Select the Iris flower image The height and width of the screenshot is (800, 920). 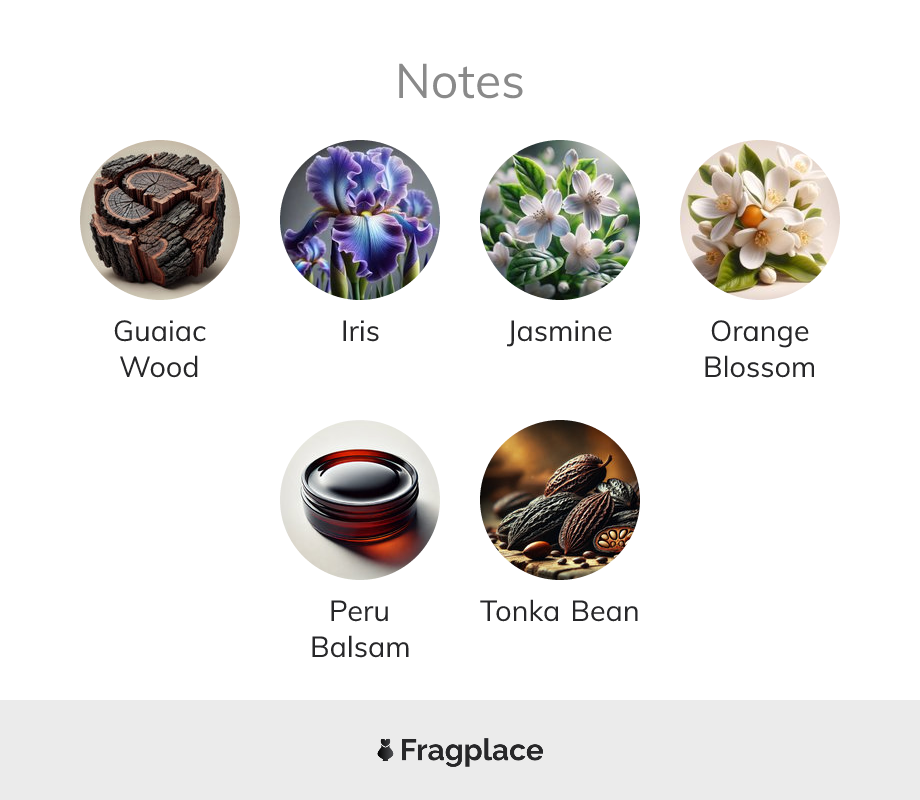click(360, 220)
